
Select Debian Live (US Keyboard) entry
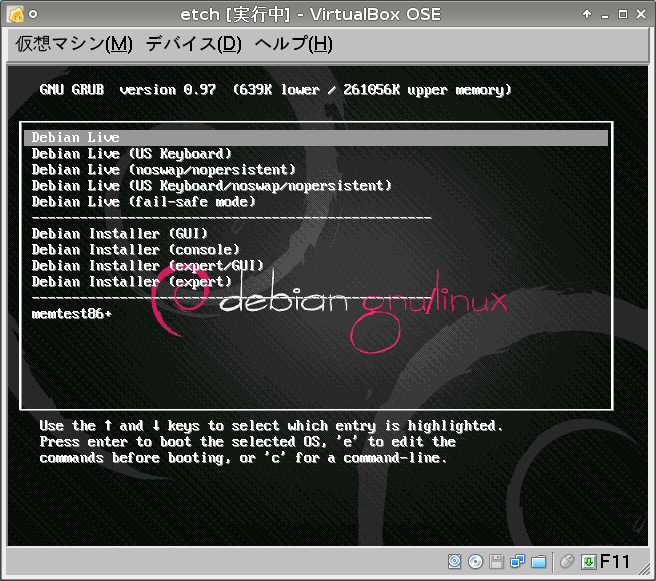coord(131,154)
